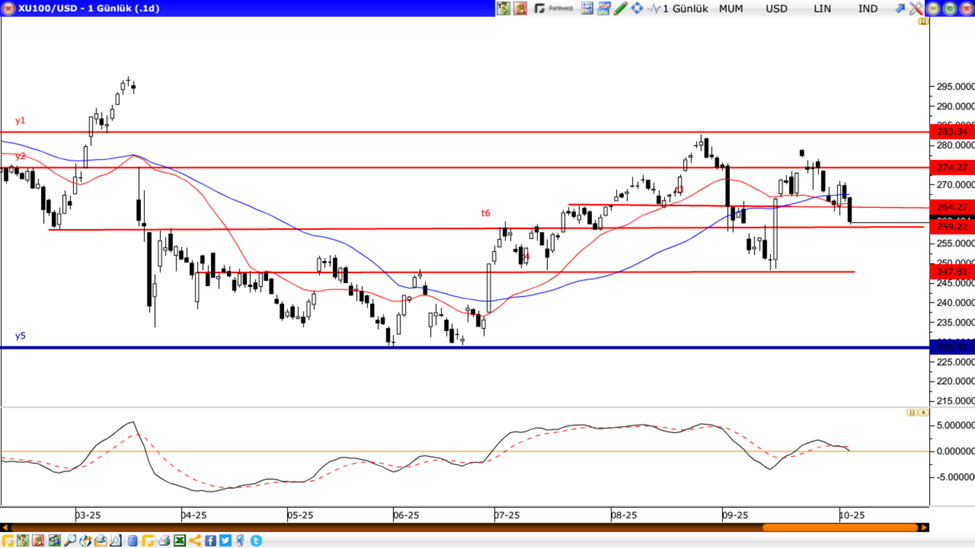Screen dimensions: 975x548
Task: Open the USD currency selector
Action: 776,8
